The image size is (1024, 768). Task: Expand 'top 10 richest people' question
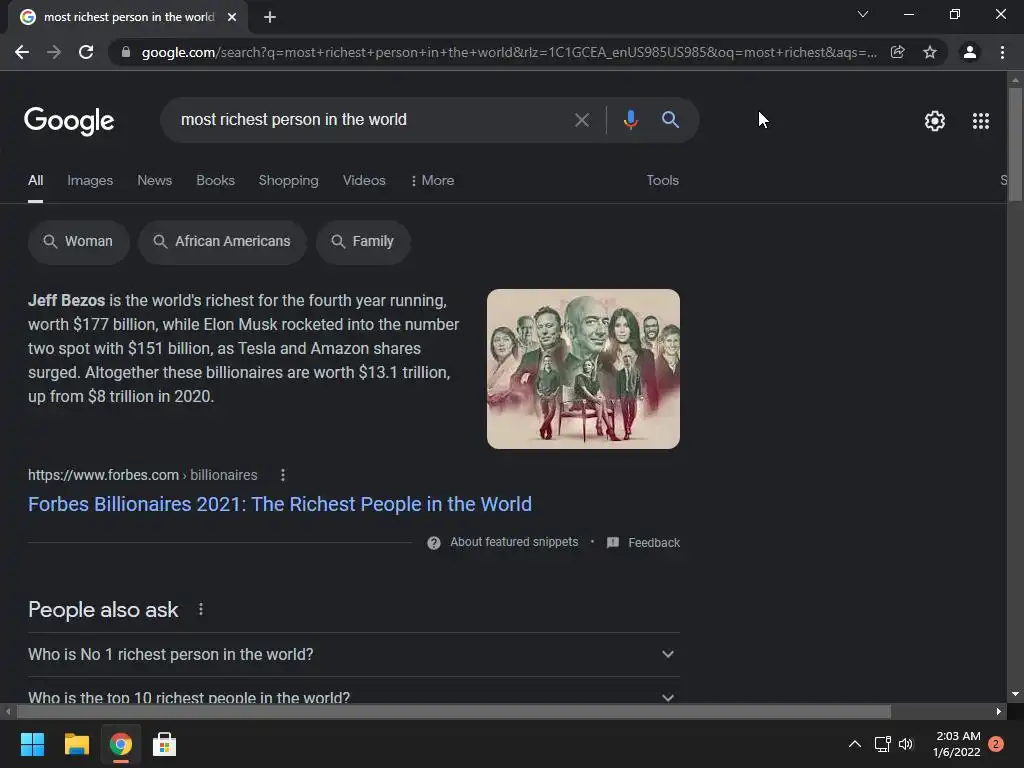pos(353,696)
